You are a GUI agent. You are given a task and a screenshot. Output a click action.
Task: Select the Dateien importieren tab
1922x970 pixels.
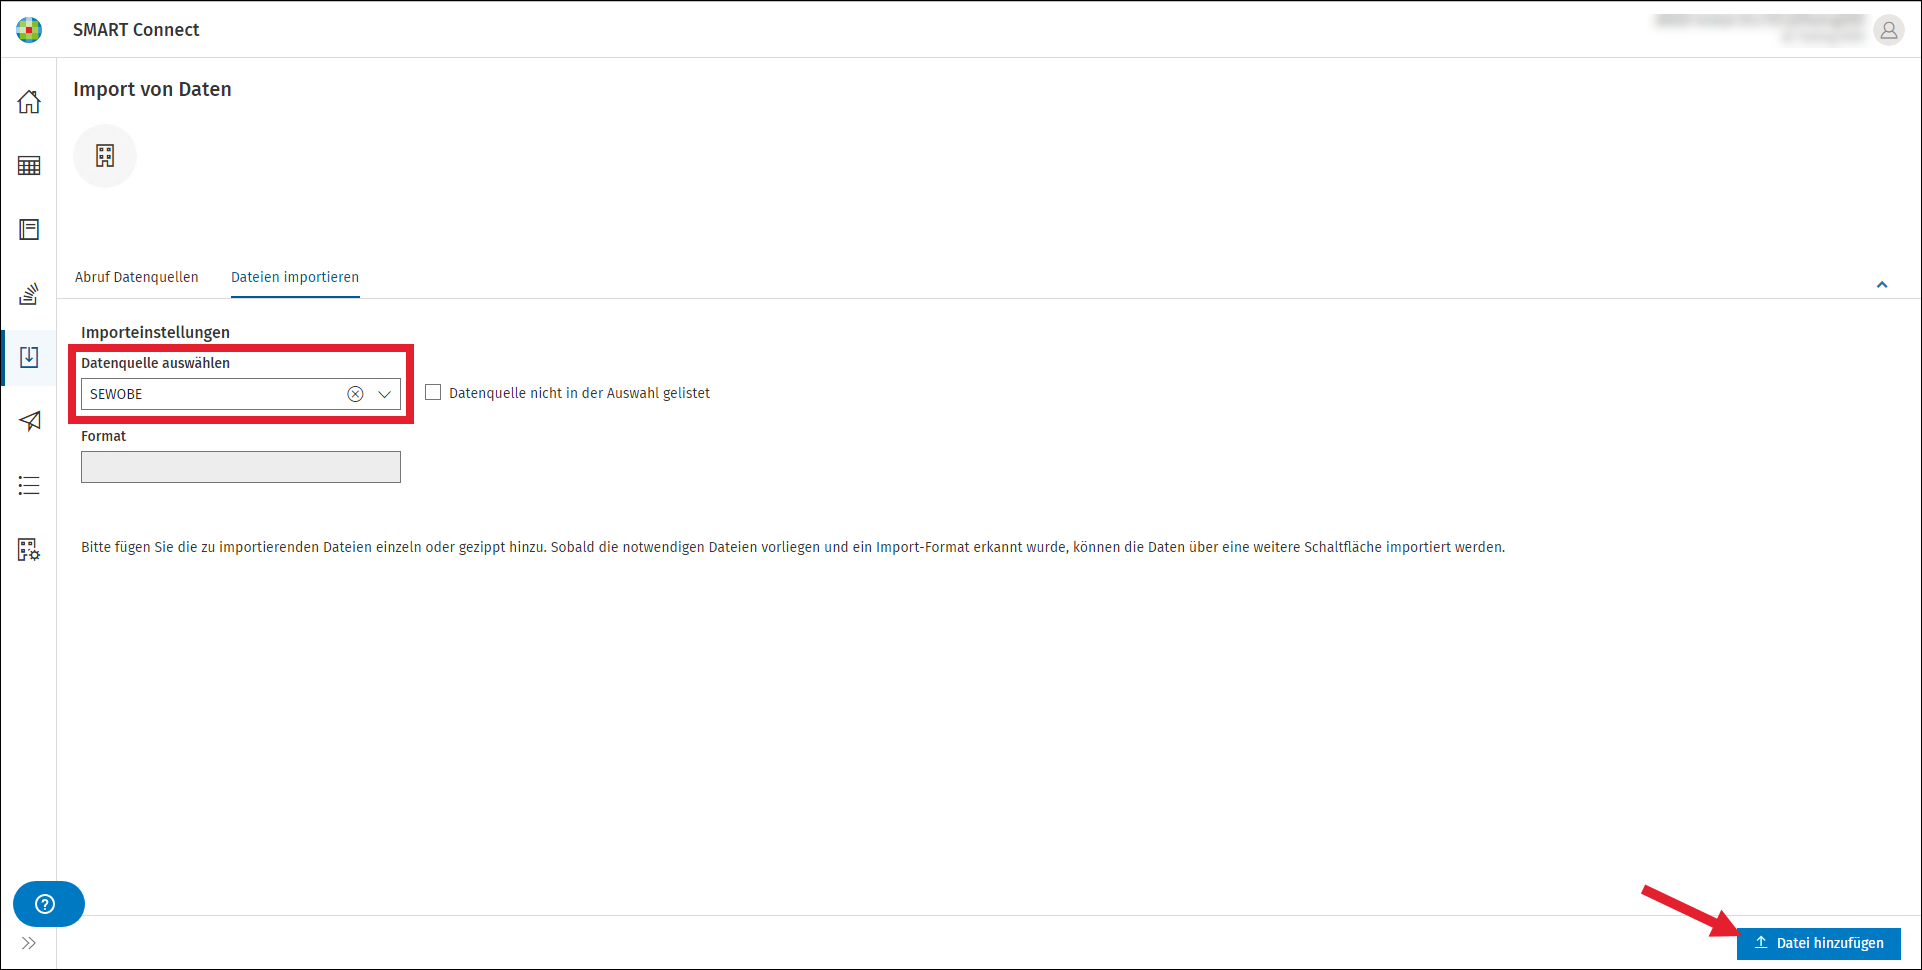(x=295, y=277)
